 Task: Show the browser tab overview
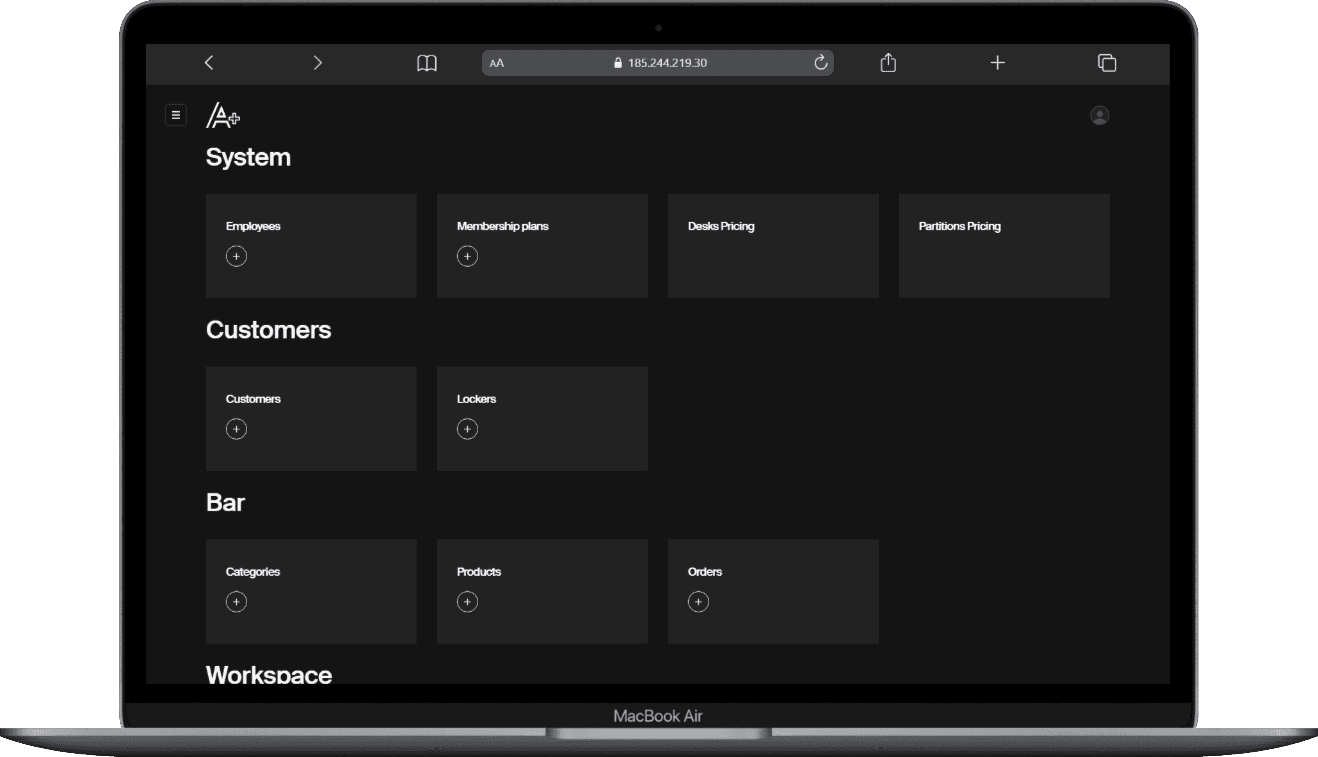1107,63
